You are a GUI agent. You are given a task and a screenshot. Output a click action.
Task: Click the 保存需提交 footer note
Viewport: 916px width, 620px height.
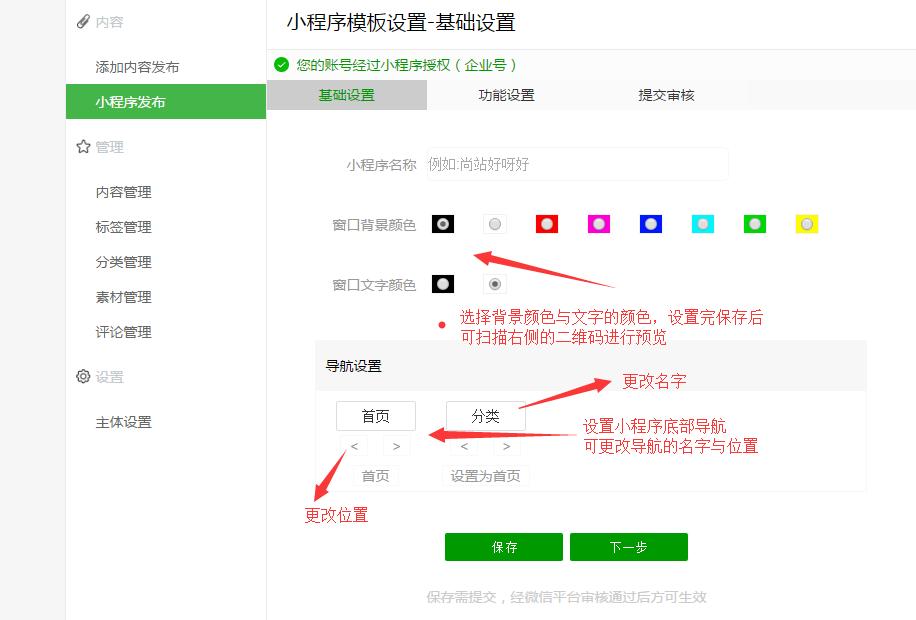click(566, 597)
